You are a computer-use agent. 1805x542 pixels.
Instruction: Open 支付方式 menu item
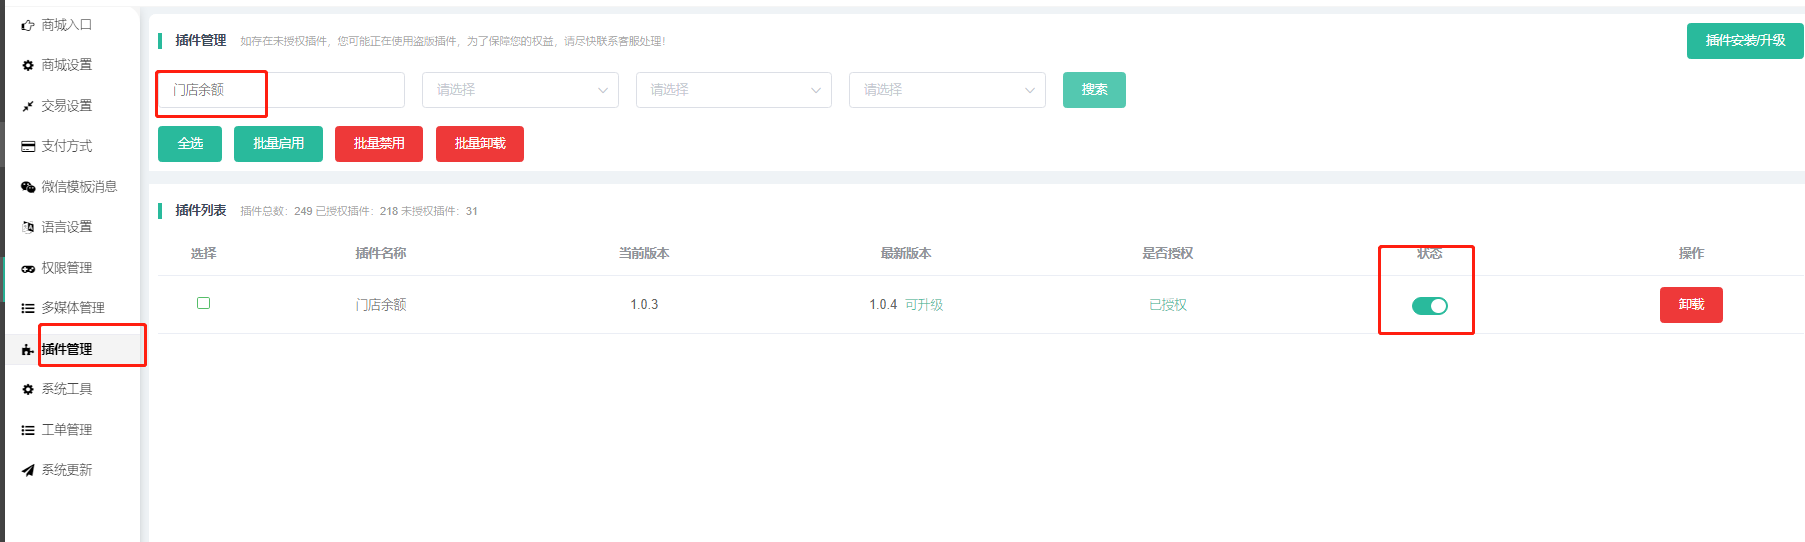point(66,146)
